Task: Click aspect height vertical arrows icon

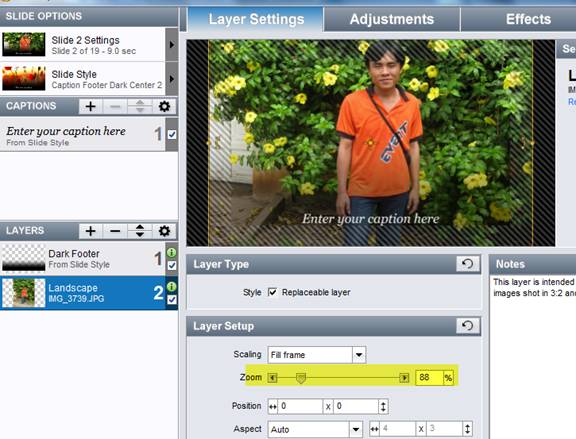Action: coord(467,429)
